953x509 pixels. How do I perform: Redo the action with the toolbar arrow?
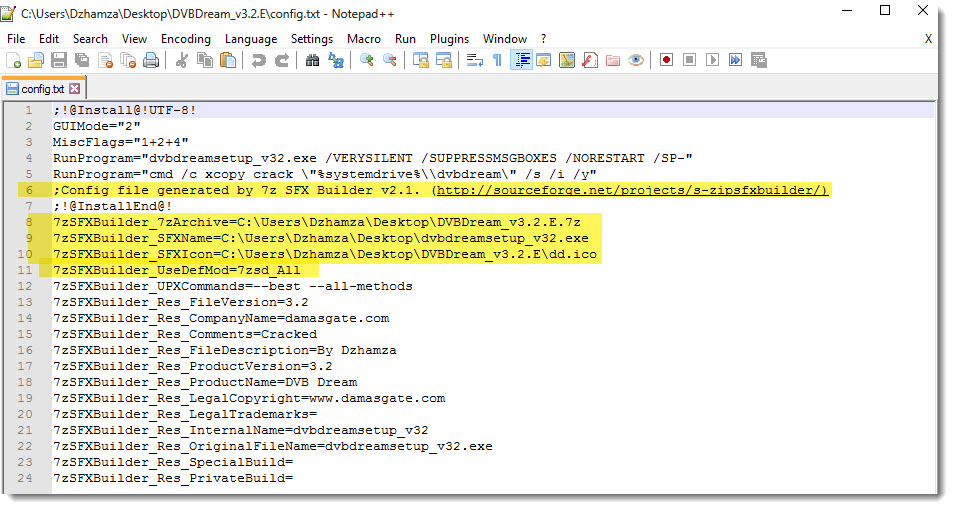coord(281,60)
